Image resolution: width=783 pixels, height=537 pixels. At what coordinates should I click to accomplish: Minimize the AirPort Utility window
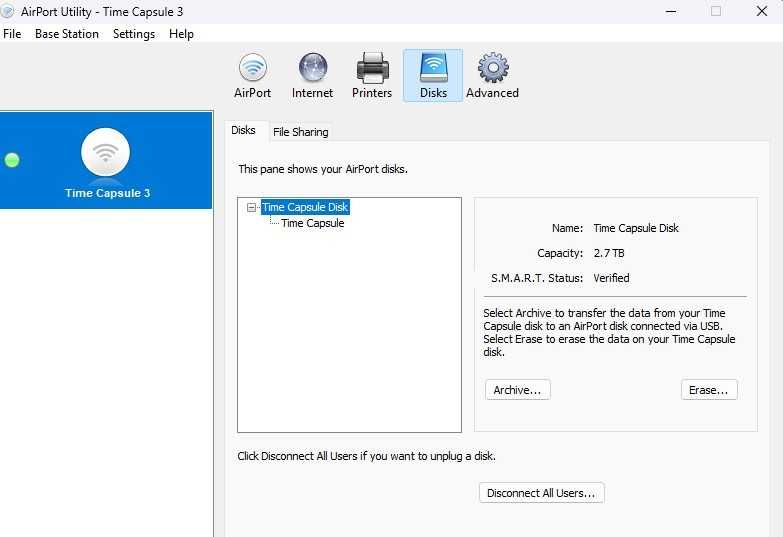(x=671, y=11)
